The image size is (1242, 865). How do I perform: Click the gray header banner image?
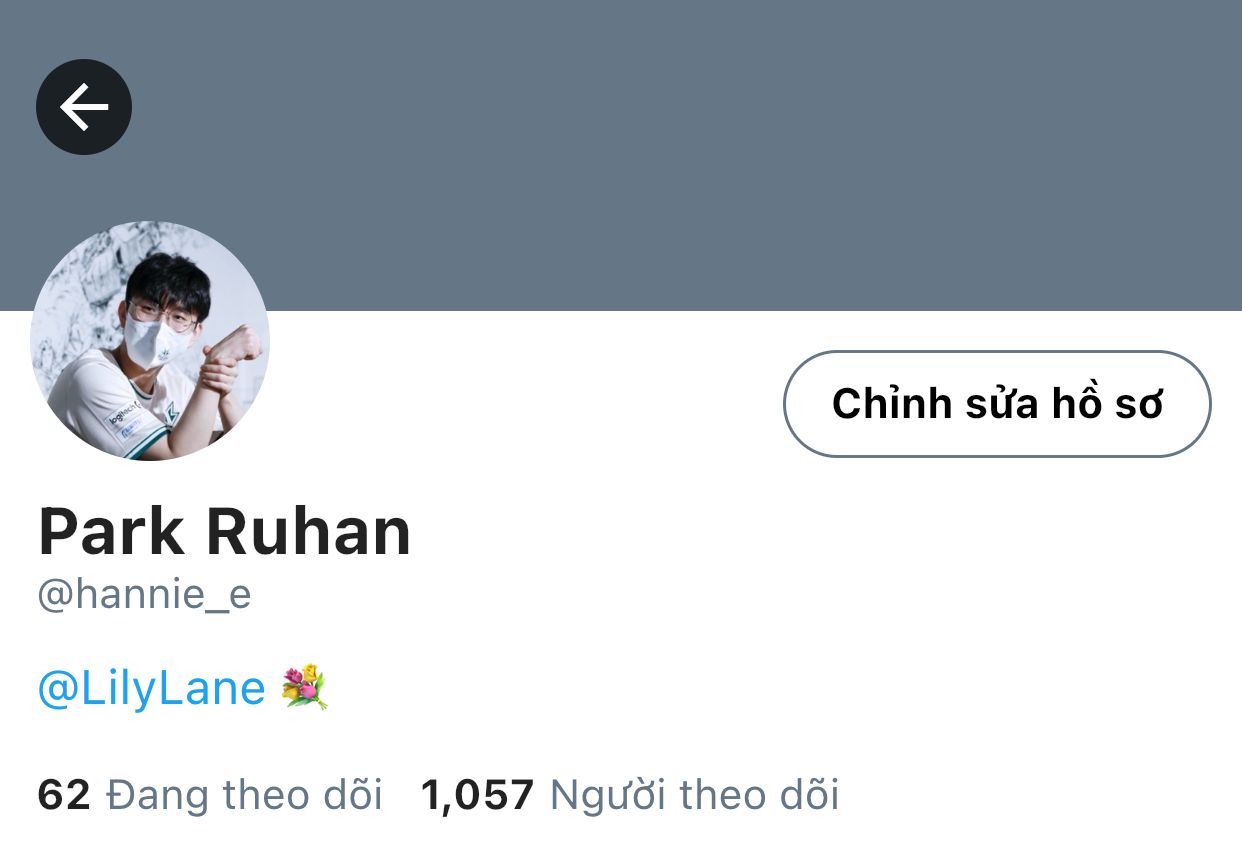[621, 155]
